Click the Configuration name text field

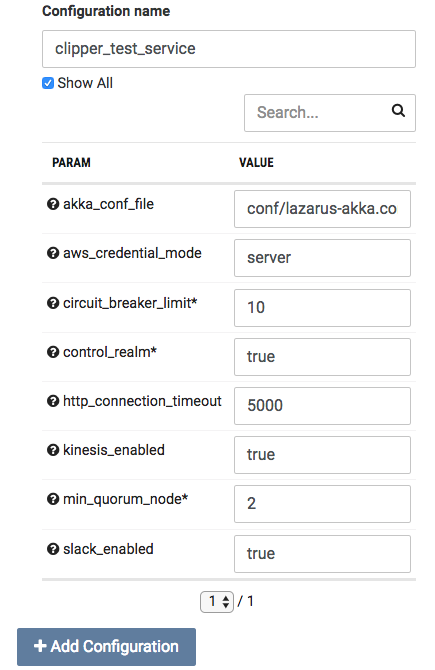(x=229, y=49)
